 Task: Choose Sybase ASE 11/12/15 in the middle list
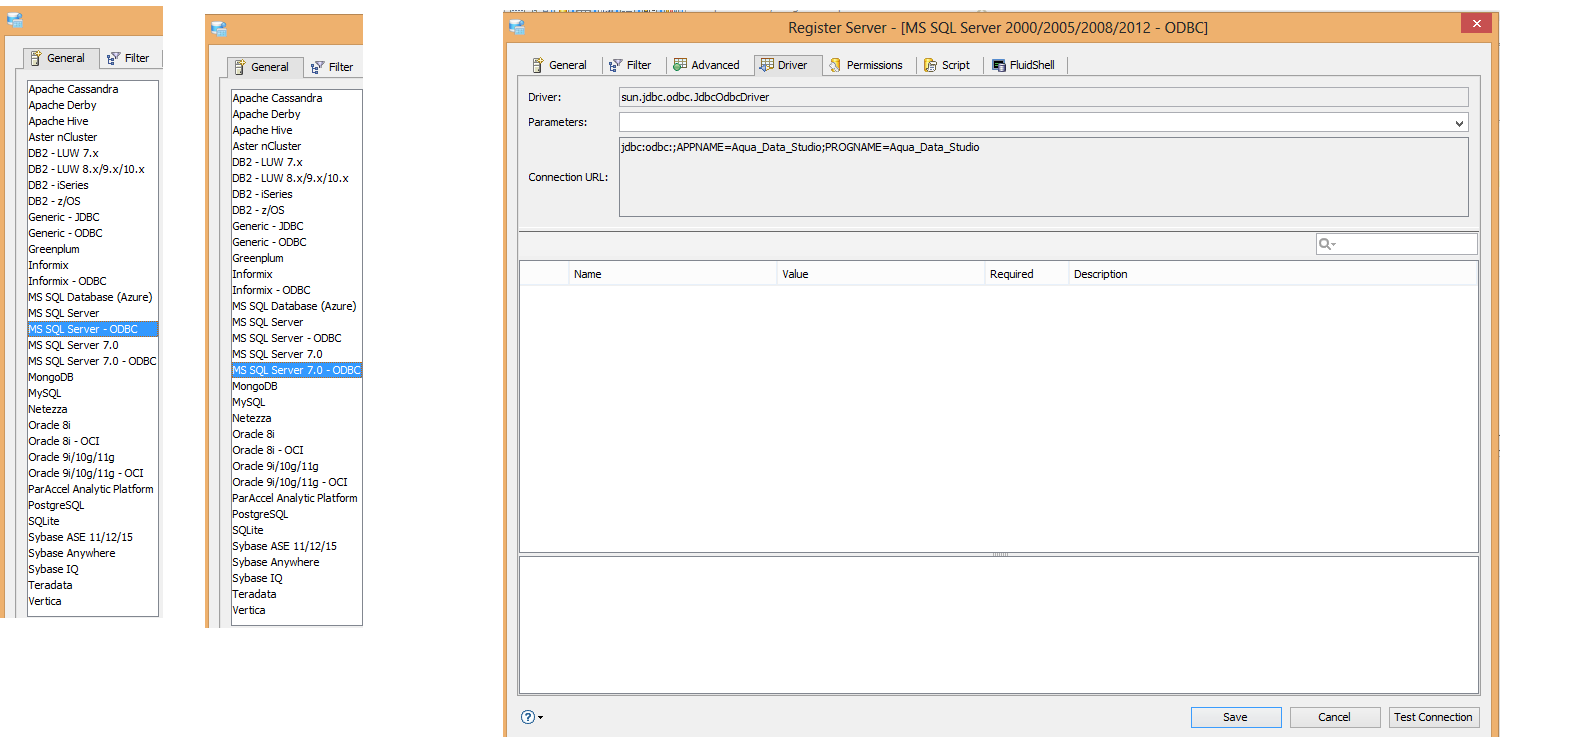tap(296, 546)
